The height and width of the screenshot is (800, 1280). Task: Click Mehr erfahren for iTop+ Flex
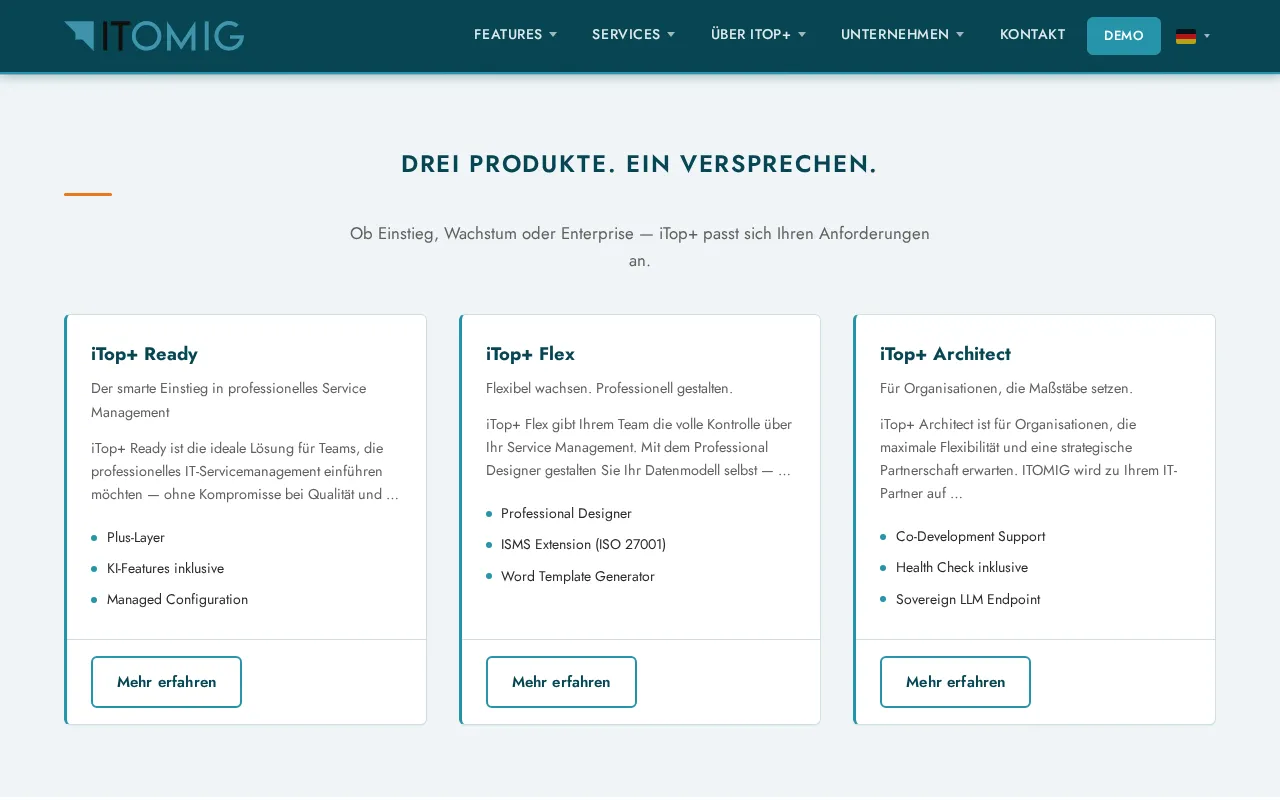(x=561, y=682)
